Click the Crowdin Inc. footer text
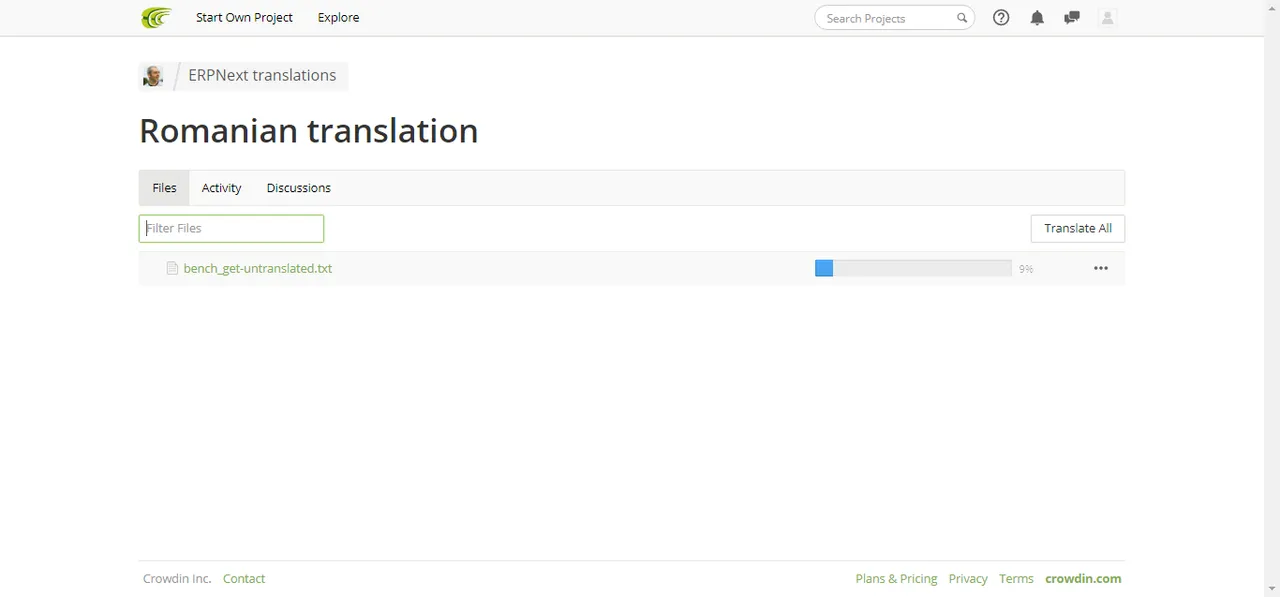Image resolution: width=1280 pixels, height=597 pixels. (177, 579)
